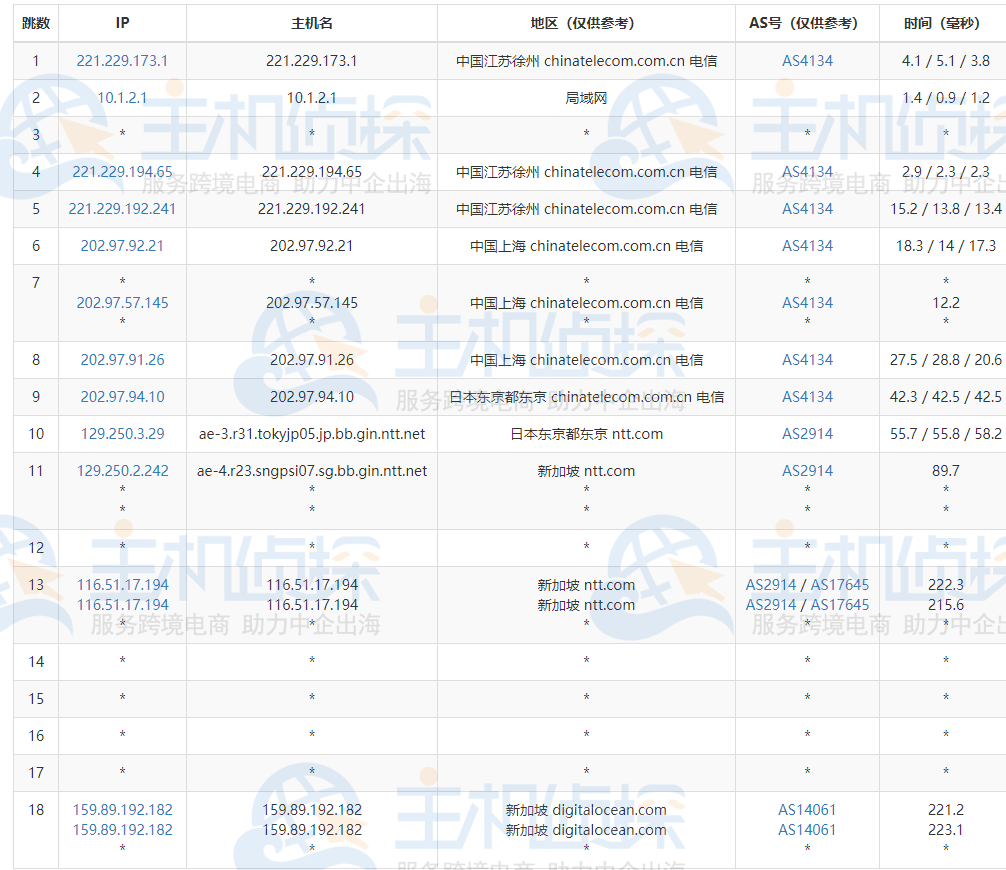1006x870 pixels.
Task: Select region 日本东京都东京 ntt.com
Action: [586, 434]
